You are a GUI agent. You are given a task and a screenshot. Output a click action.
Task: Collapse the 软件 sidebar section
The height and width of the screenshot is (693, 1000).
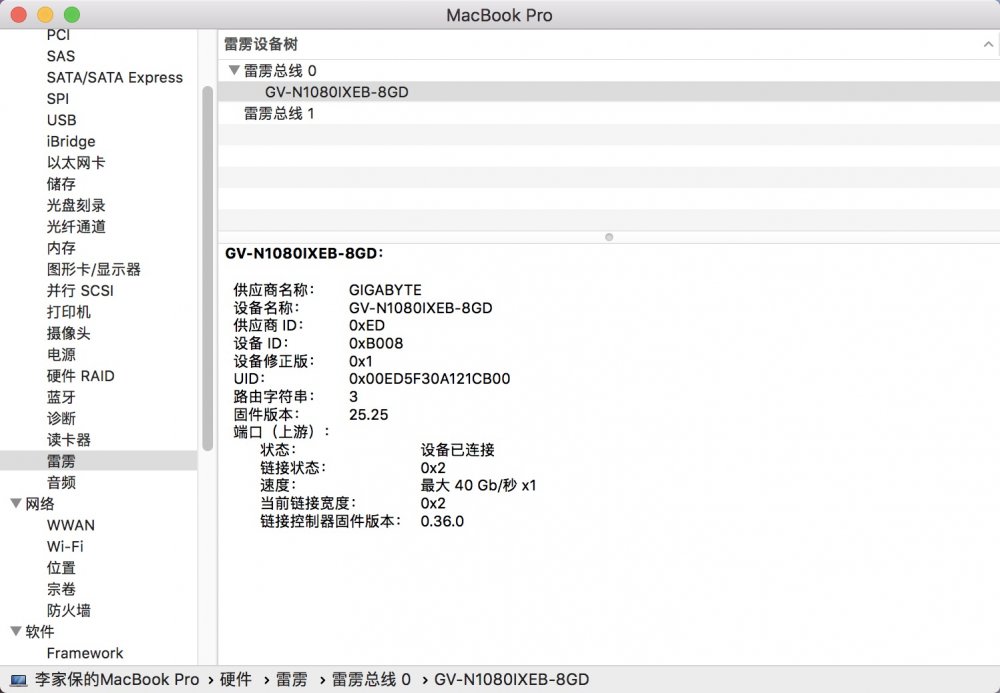[16, 631]
